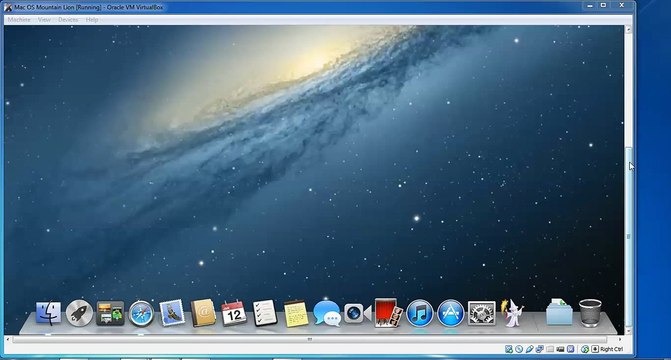Click the display status bar icon
Viewport: 671px width, 360px height.
pos(561,349)
